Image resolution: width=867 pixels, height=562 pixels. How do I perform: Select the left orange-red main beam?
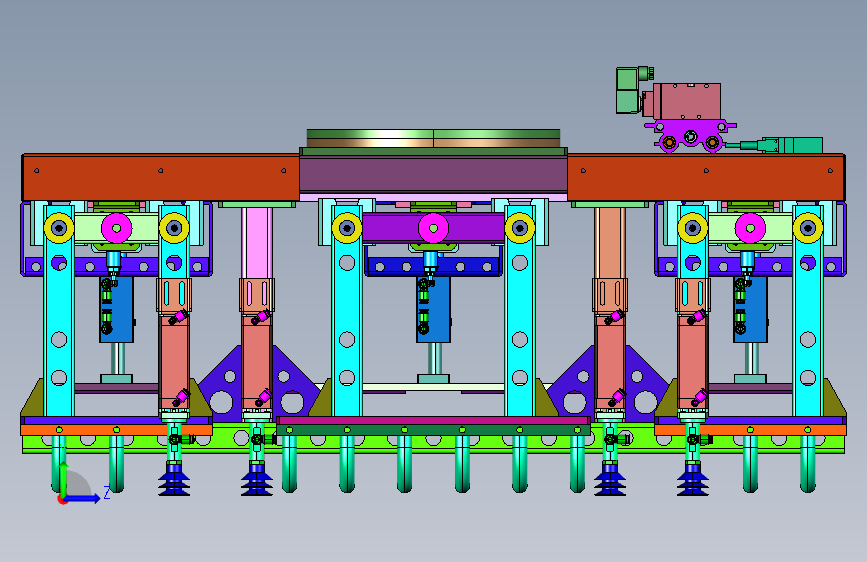point(160,177)
